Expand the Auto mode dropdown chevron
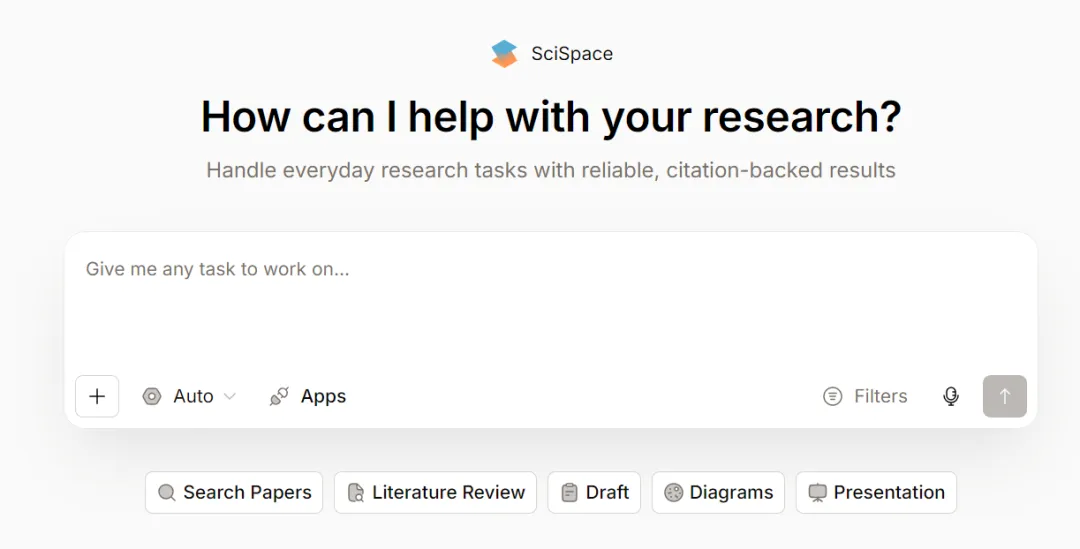Screen dimensions: 1080x549 pyautogui.click(x=230, y=397)
